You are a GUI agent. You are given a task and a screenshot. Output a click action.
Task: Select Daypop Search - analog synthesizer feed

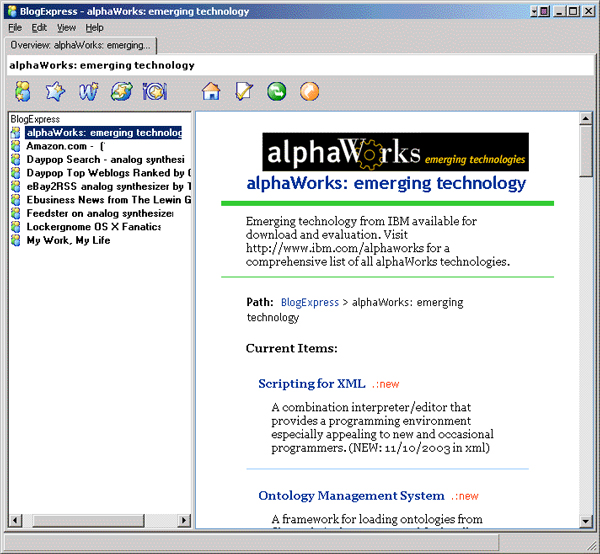(105, 160)
